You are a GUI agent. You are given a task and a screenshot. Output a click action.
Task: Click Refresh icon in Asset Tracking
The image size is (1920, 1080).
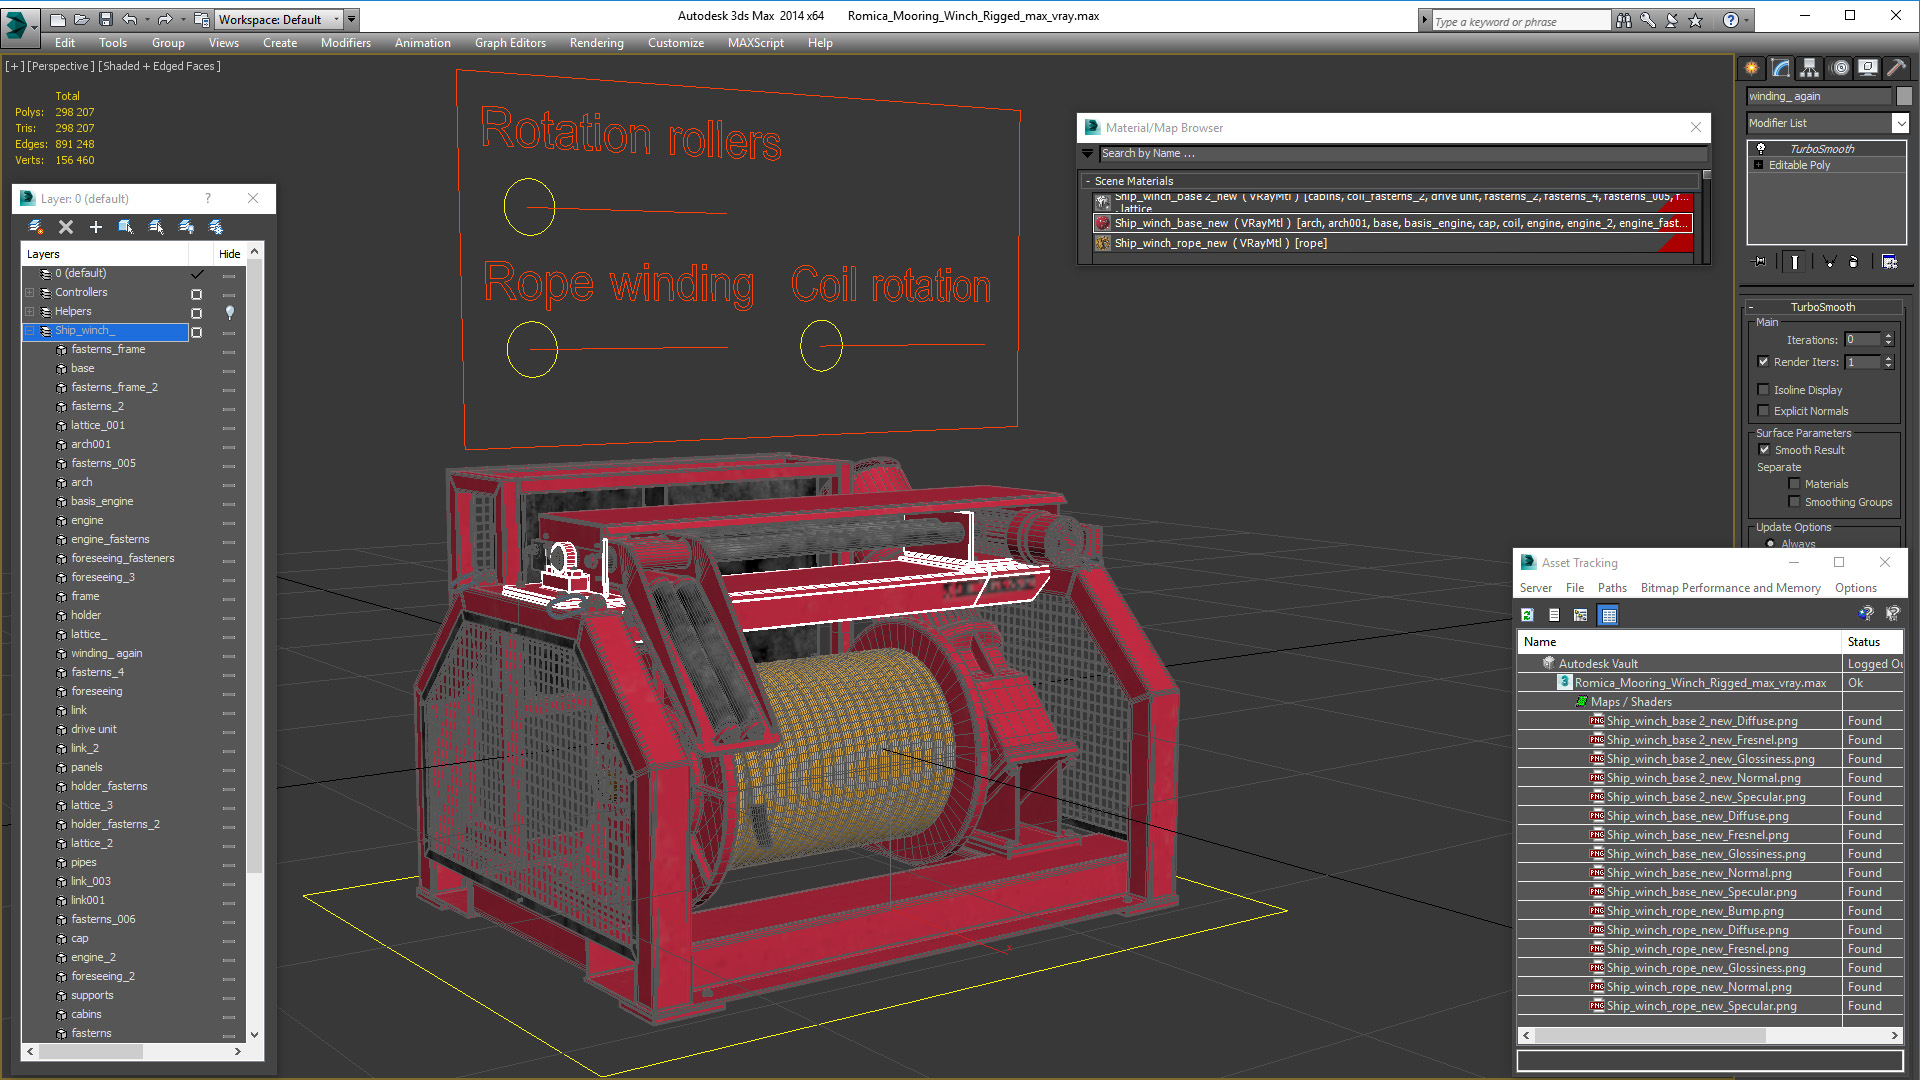coord(1527,615)
